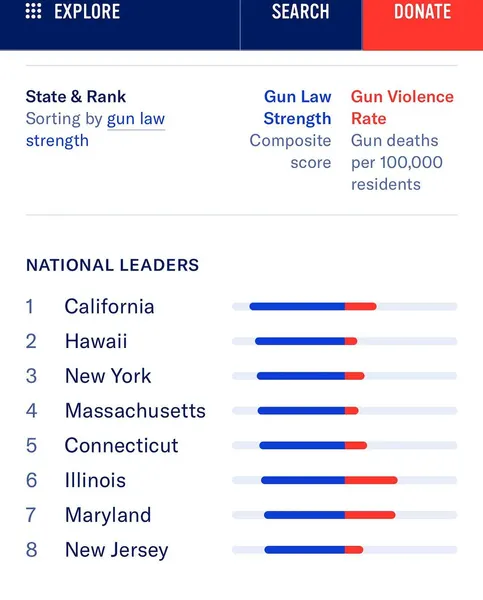Change sorting via gun law strength link
This screenshot has width=483, height=600.
(x=95, y=130)
